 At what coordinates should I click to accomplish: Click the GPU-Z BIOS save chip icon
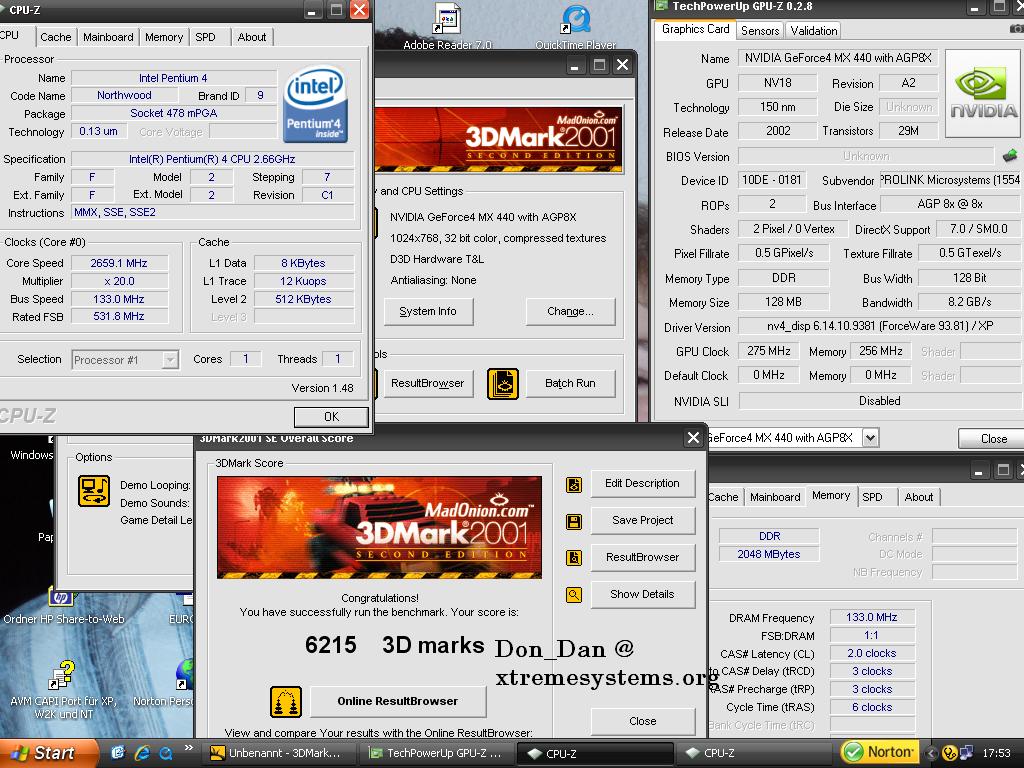pos(1010,155)
